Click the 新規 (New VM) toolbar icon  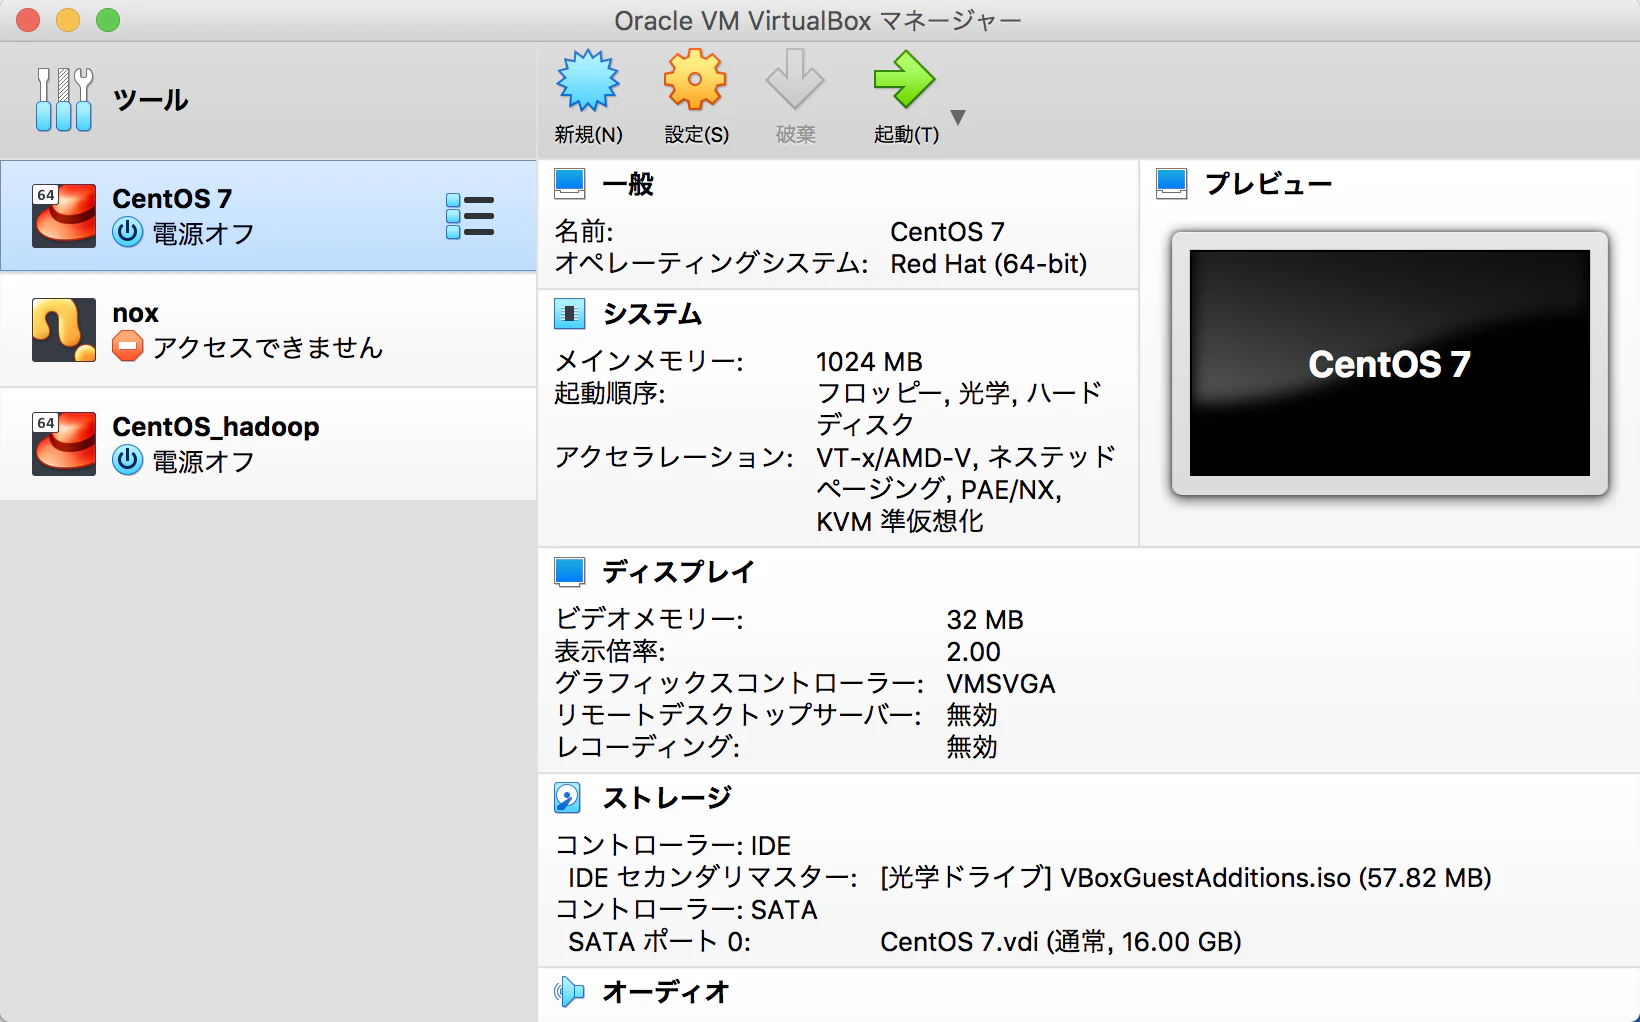coord(586,78)
